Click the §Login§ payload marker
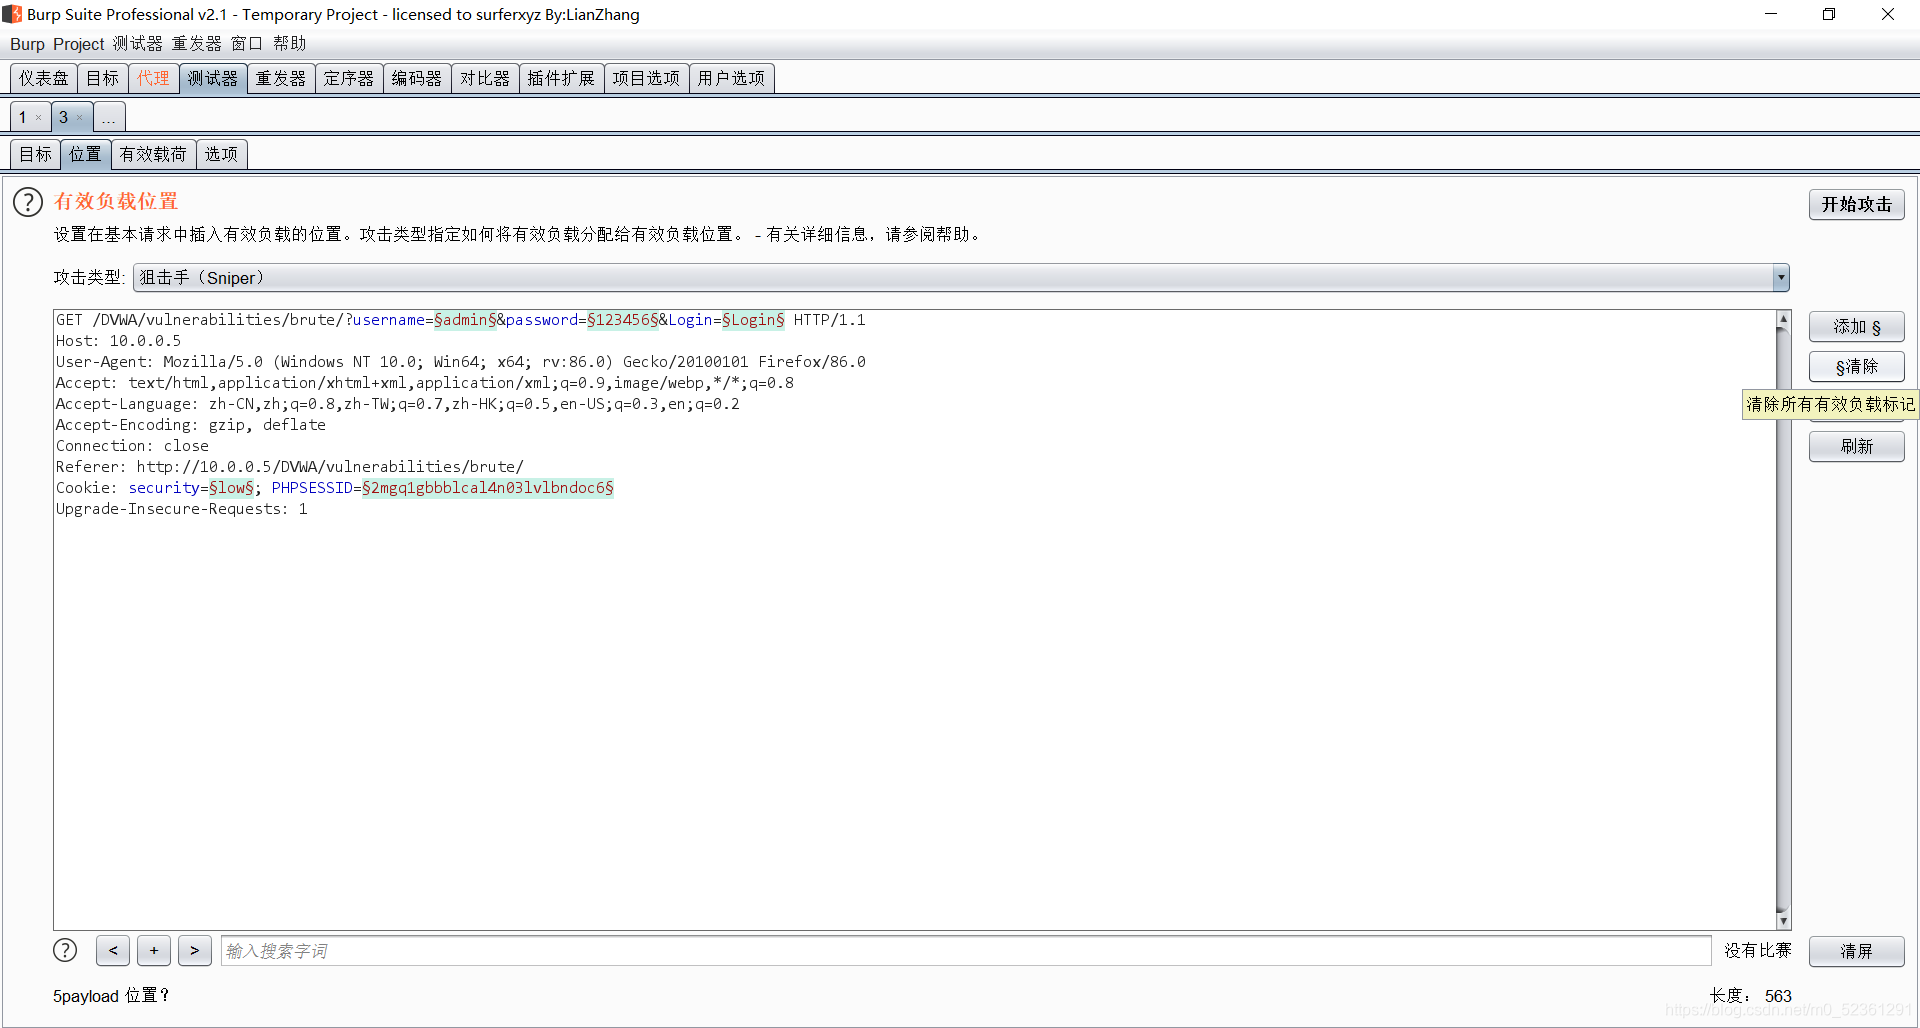The height and width of the screenshot is (1028, 1920). pyautogui.click(x=753, y=320)
